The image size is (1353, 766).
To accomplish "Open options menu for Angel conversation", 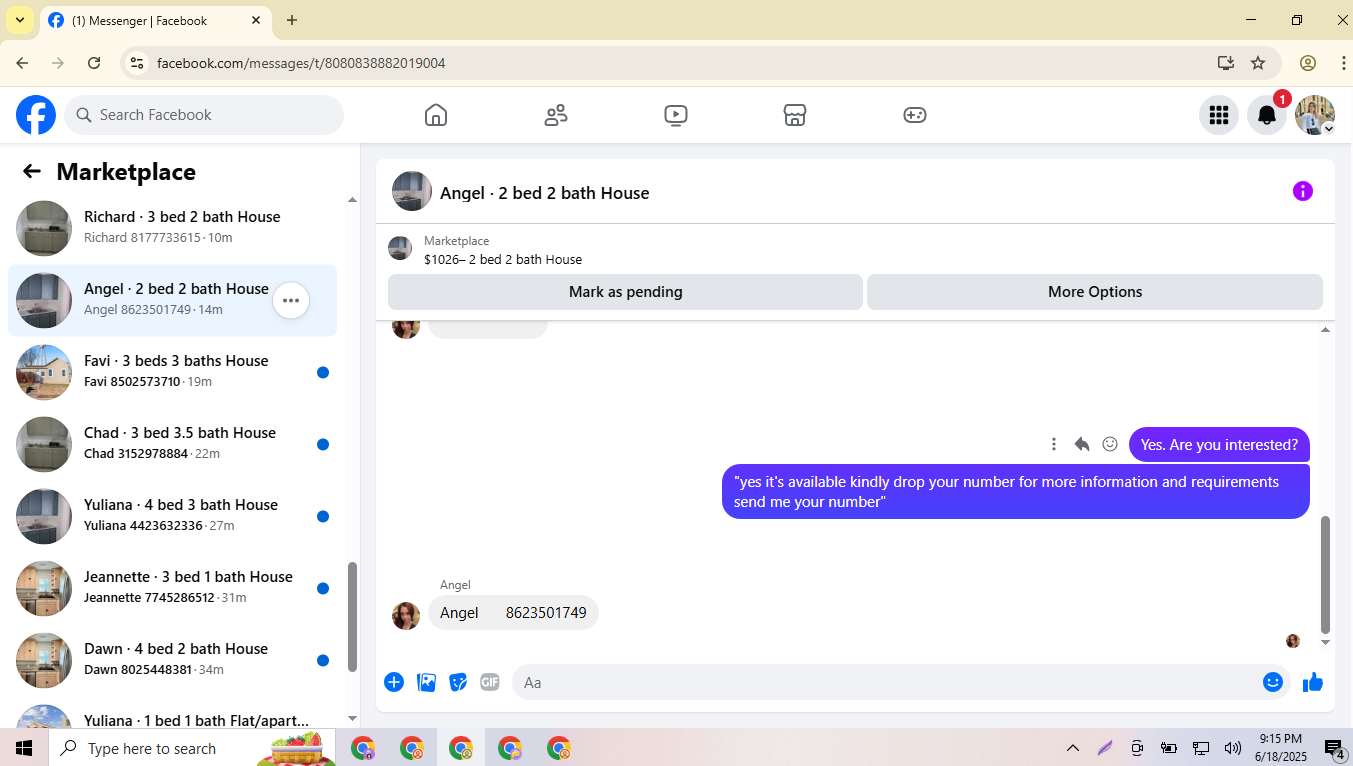I will tap(291, 300).
